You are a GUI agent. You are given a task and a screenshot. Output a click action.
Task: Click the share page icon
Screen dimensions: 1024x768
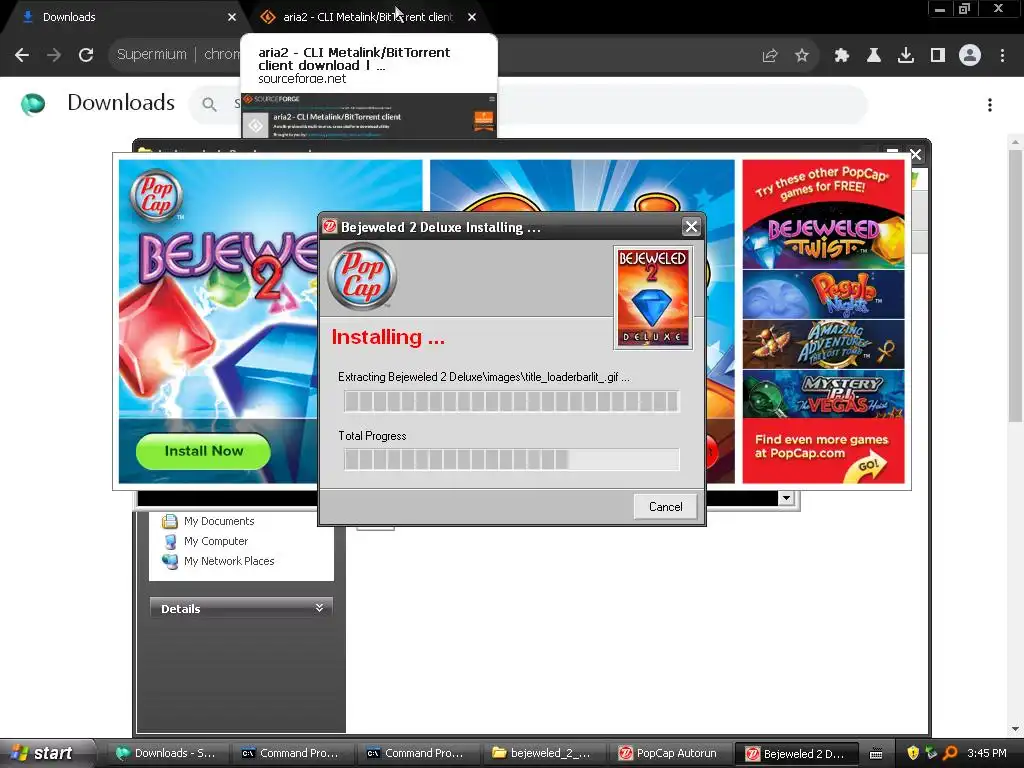point(770,56)
